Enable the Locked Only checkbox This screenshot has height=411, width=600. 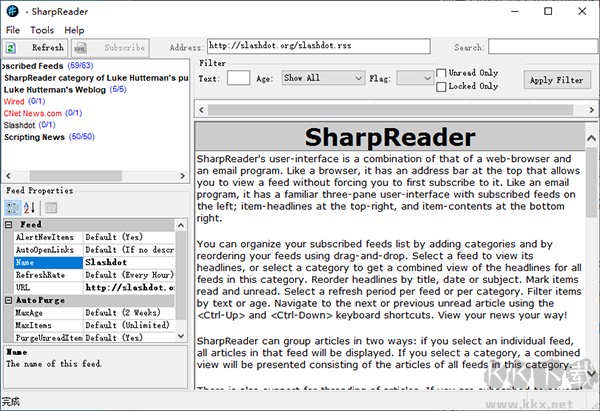(x=442, y=86)
